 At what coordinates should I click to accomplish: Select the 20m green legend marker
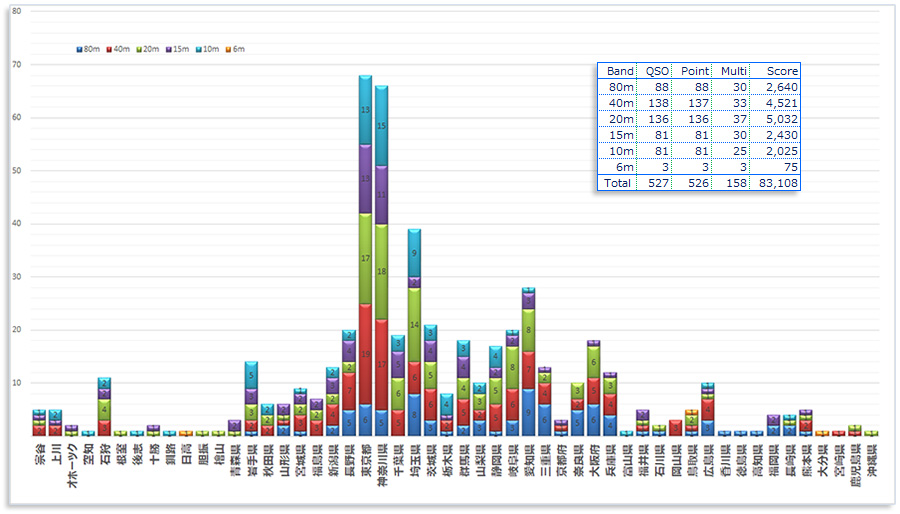pos(137,49)
